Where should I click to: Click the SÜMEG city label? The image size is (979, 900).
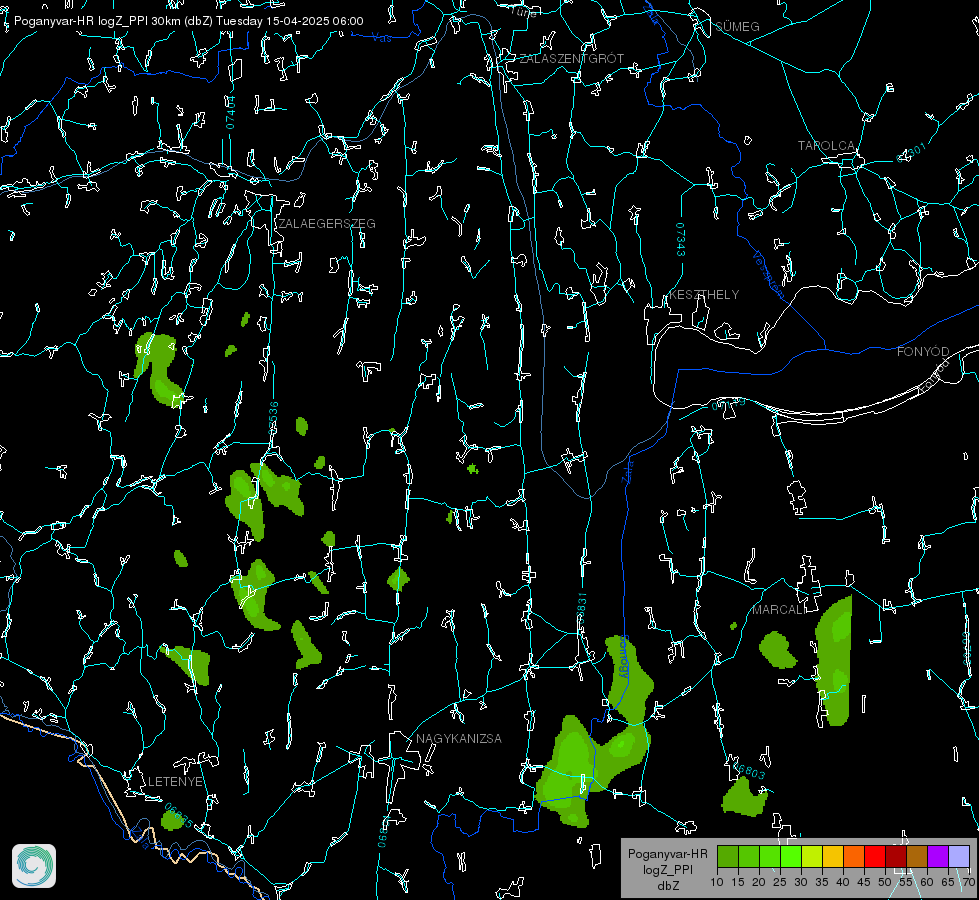pyautogui.click(x=737, y=26)
